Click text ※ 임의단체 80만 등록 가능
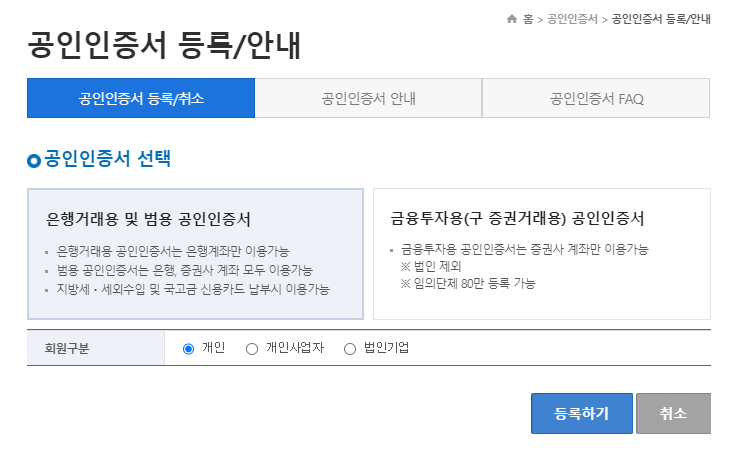This screenshot has width=731, height=454. coord(468,283)
